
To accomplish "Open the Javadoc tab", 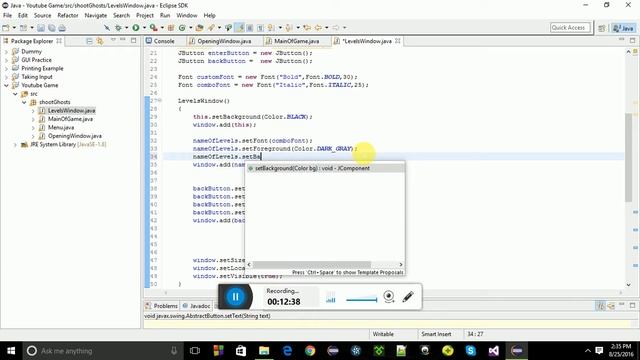I will tap(196, 305).
